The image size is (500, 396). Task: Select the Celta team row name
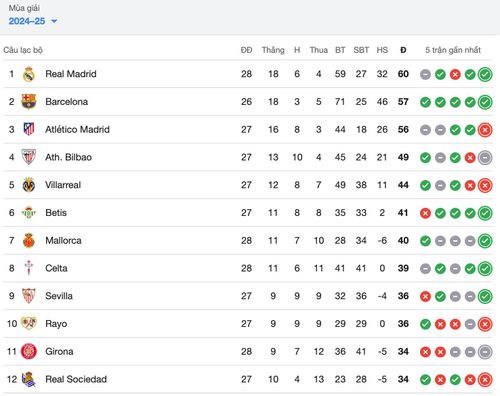(56, 268)
